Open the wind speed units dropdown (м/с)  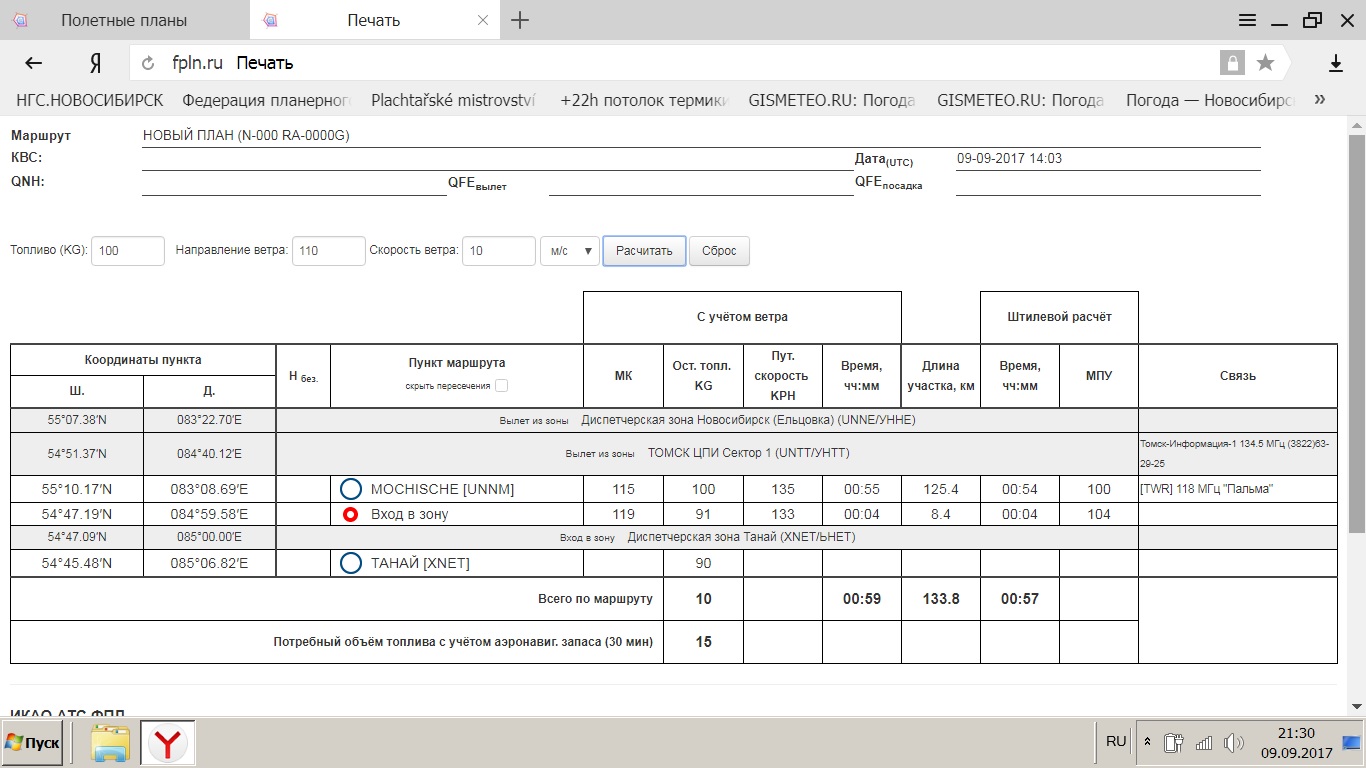(x=569, y=251)
